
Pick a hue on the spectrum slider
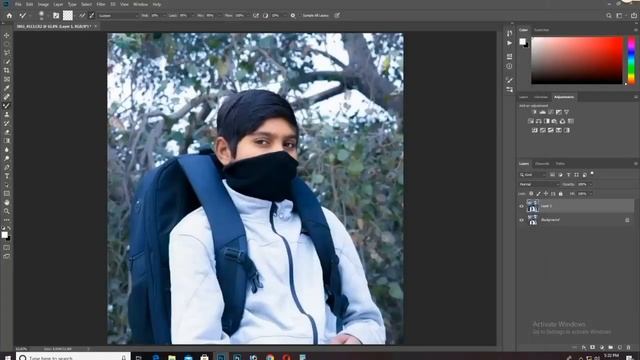point(631,60)
